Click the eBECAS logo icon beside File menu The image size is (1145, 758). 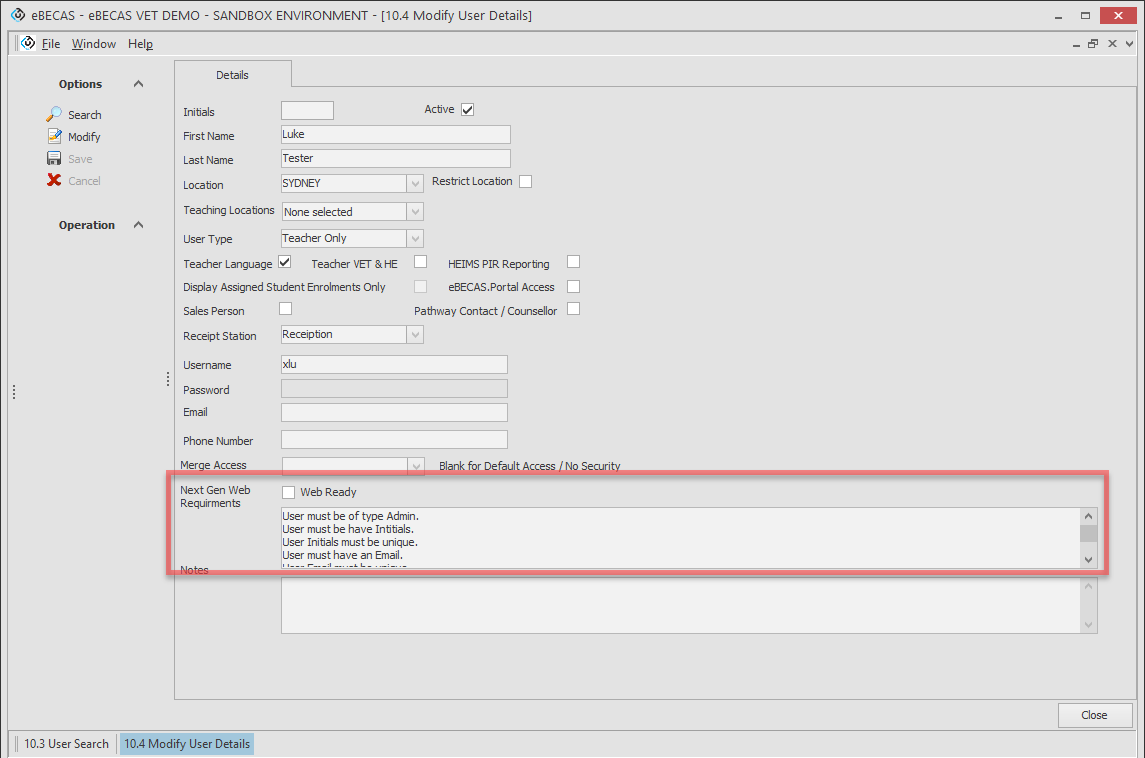(x=28, y=44)
